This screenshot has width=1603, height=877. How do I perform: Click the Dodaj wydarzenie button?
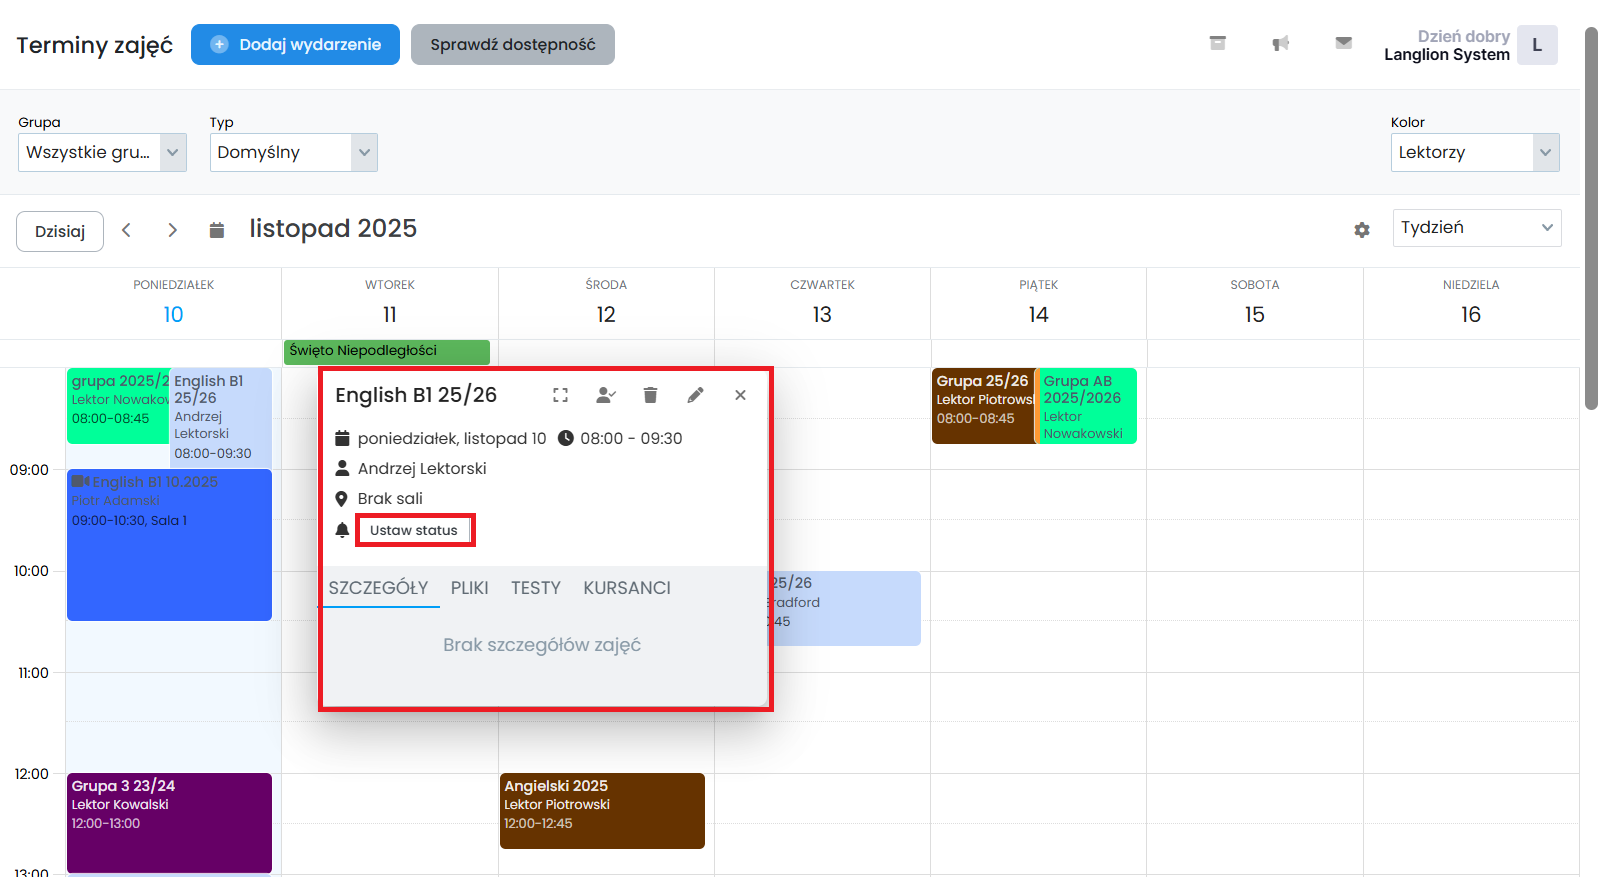295,45
